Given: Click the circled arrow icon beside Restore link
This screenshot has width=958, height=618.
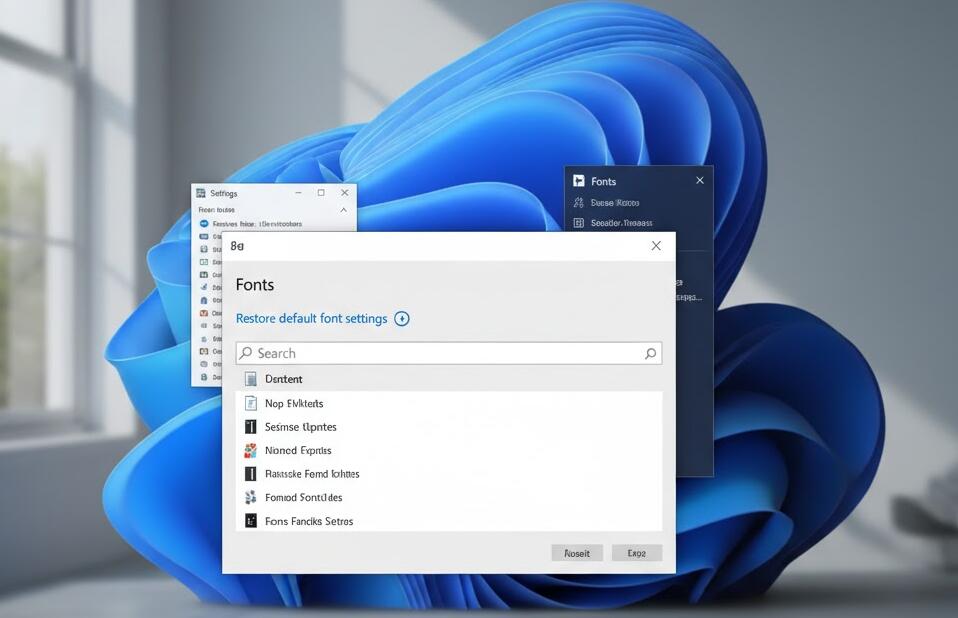Looking at the screenshot, I should (x=402, y=319).
